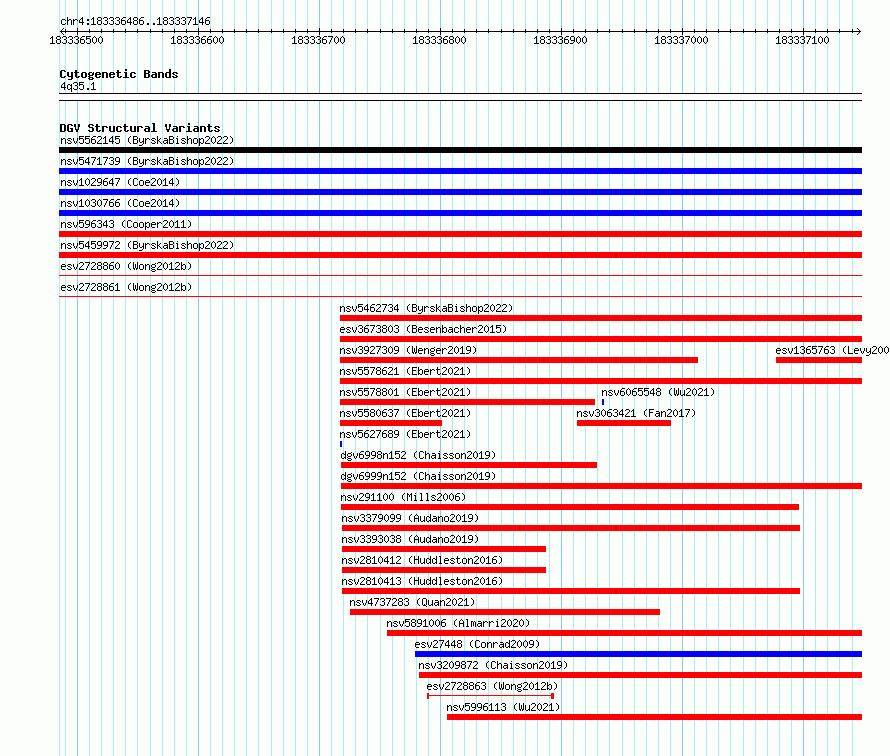This screenshot has height=756, width=890.
Task: Open dgv6999n152 (Chaisson2019) variant label
Action: point(418,476)
